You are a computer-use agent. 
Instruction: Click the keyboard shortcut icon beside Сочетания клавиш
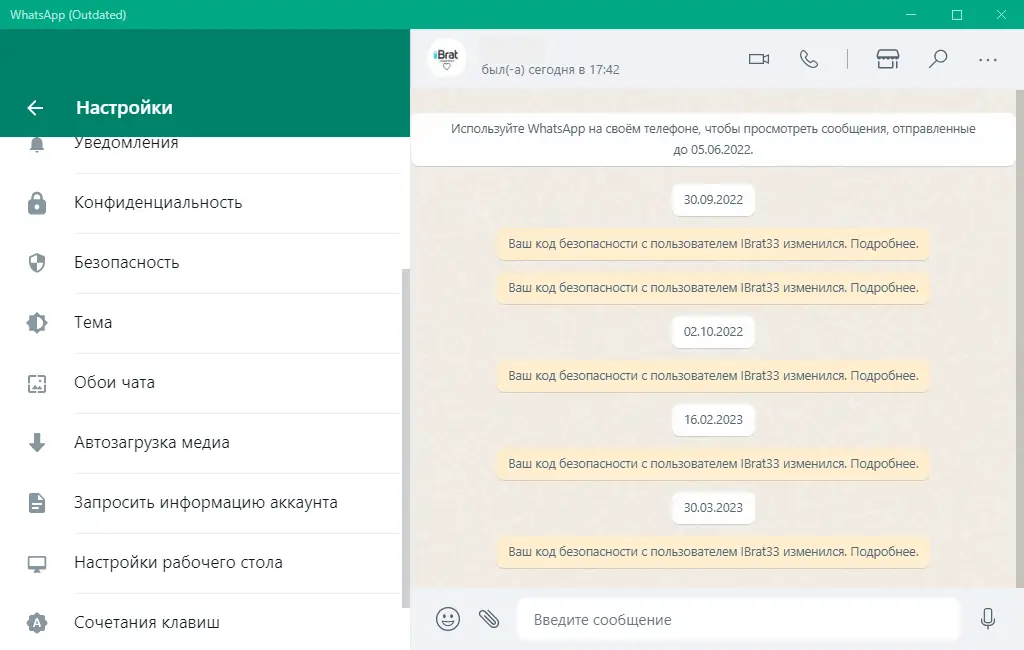[37, 623]
